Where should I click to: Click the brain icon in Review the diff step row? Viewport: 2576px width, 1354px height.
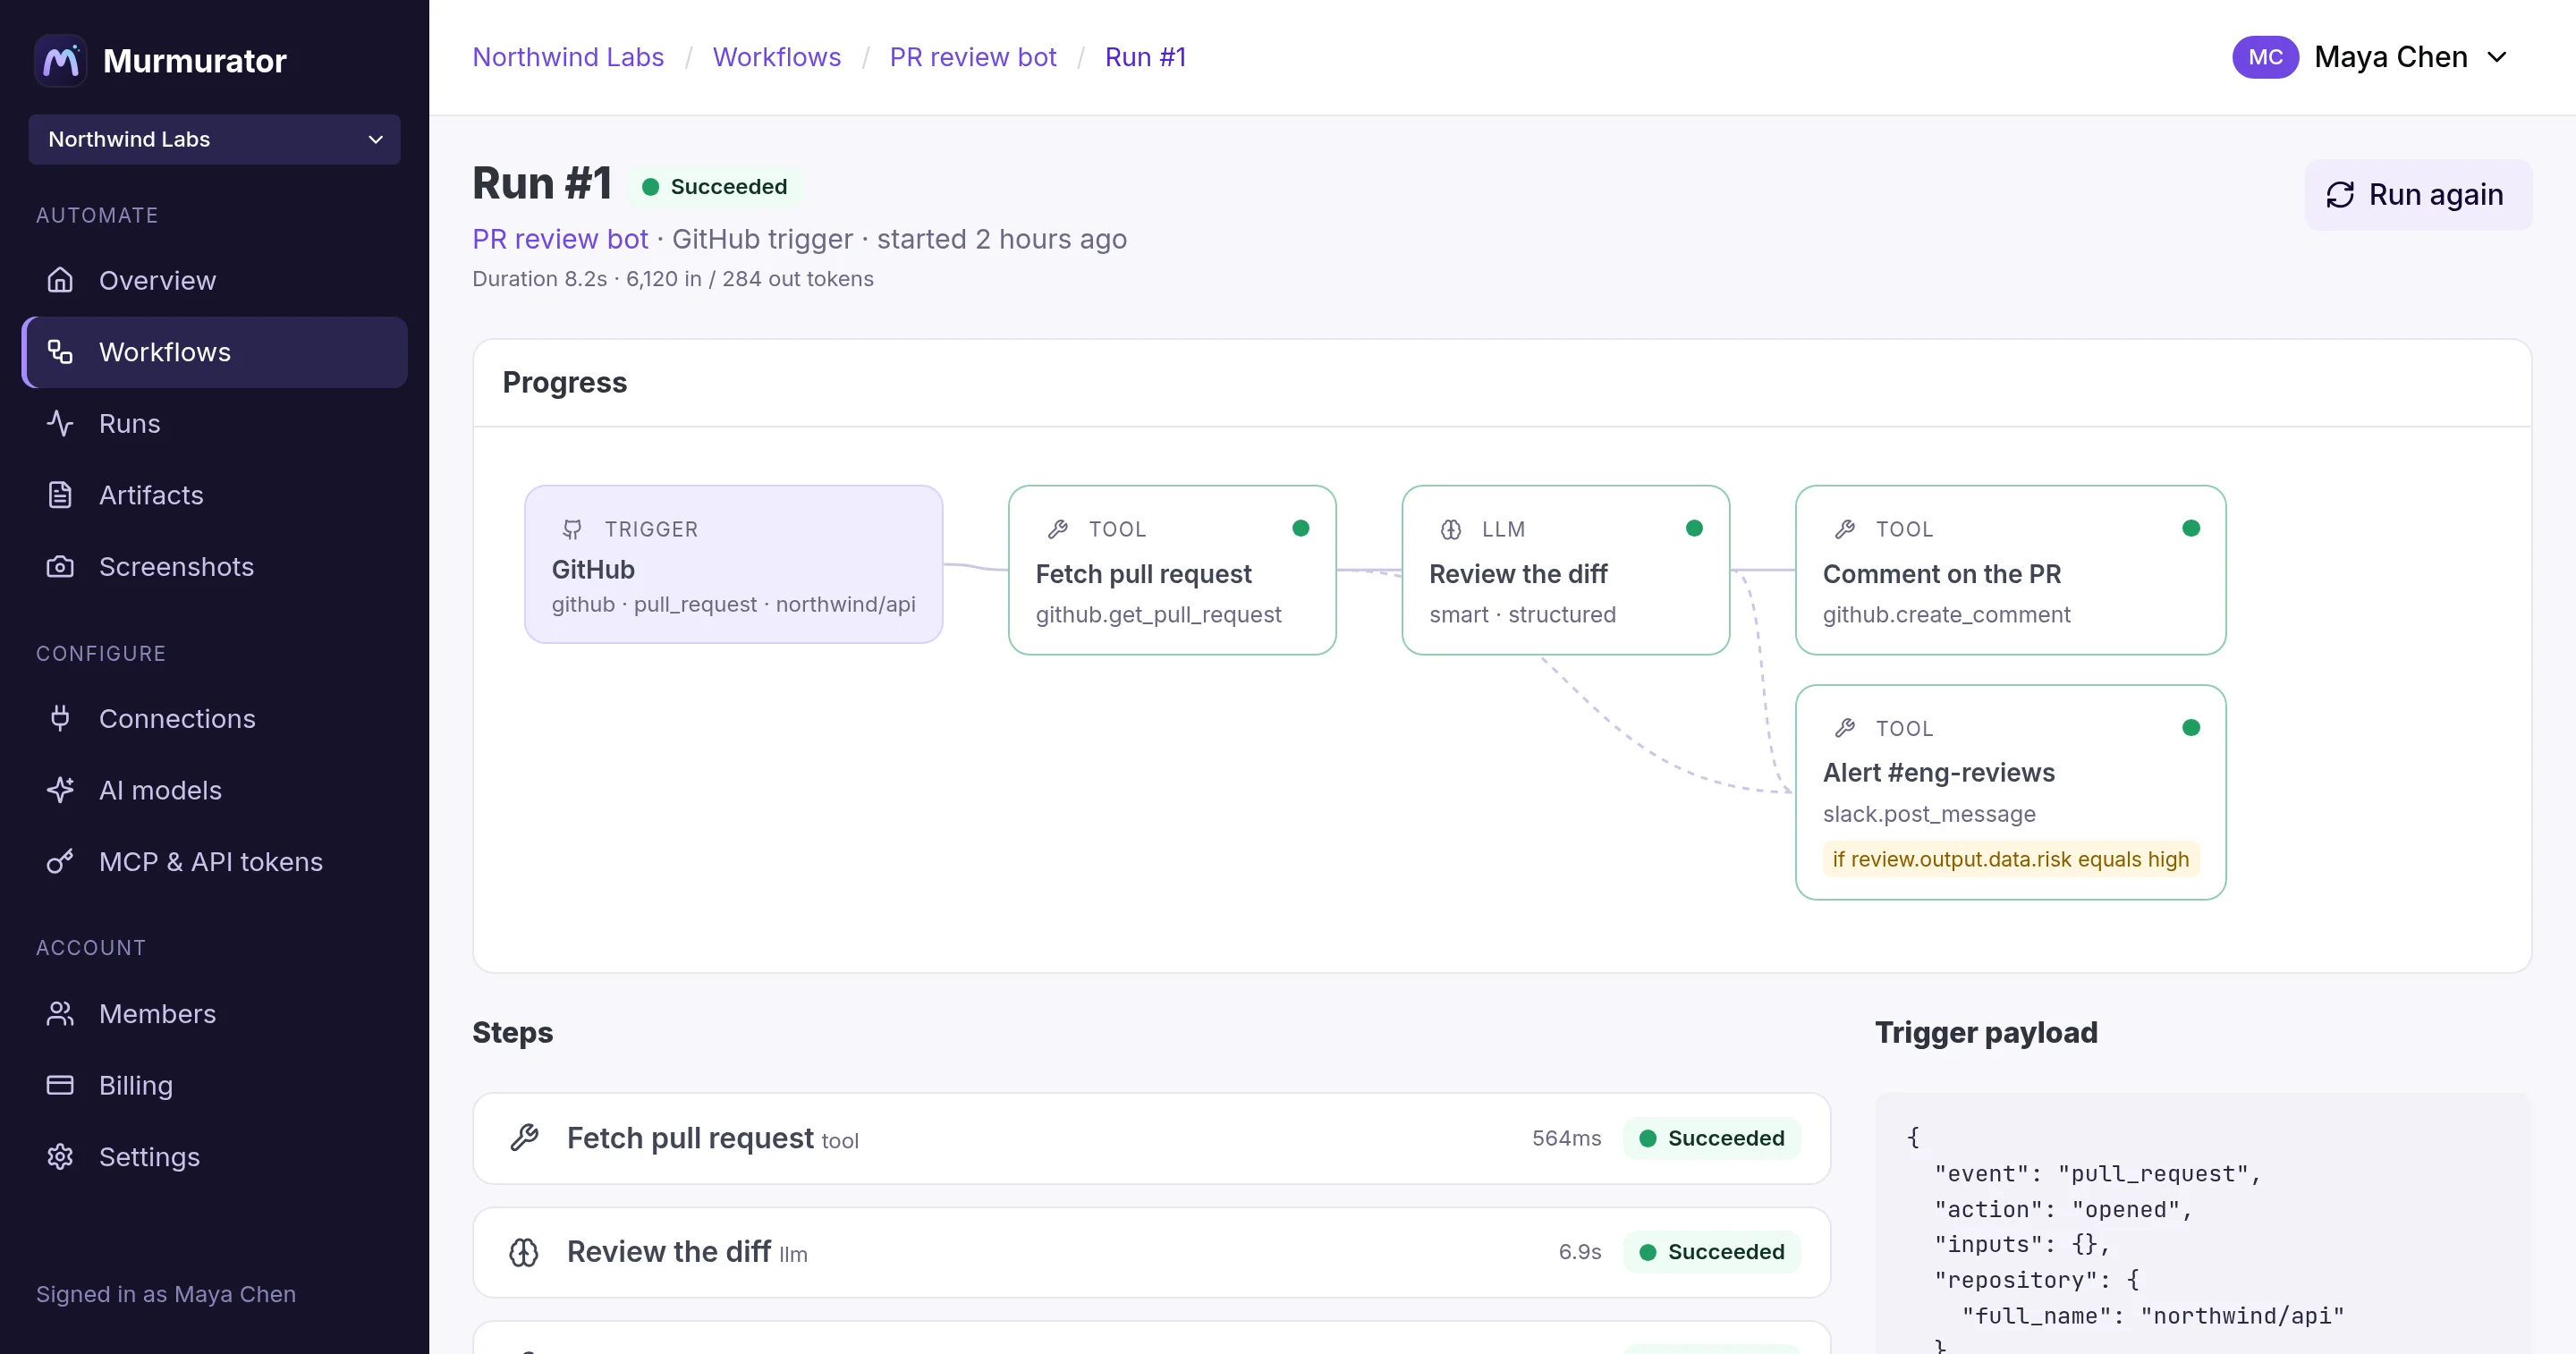[x=524, y=1252]
